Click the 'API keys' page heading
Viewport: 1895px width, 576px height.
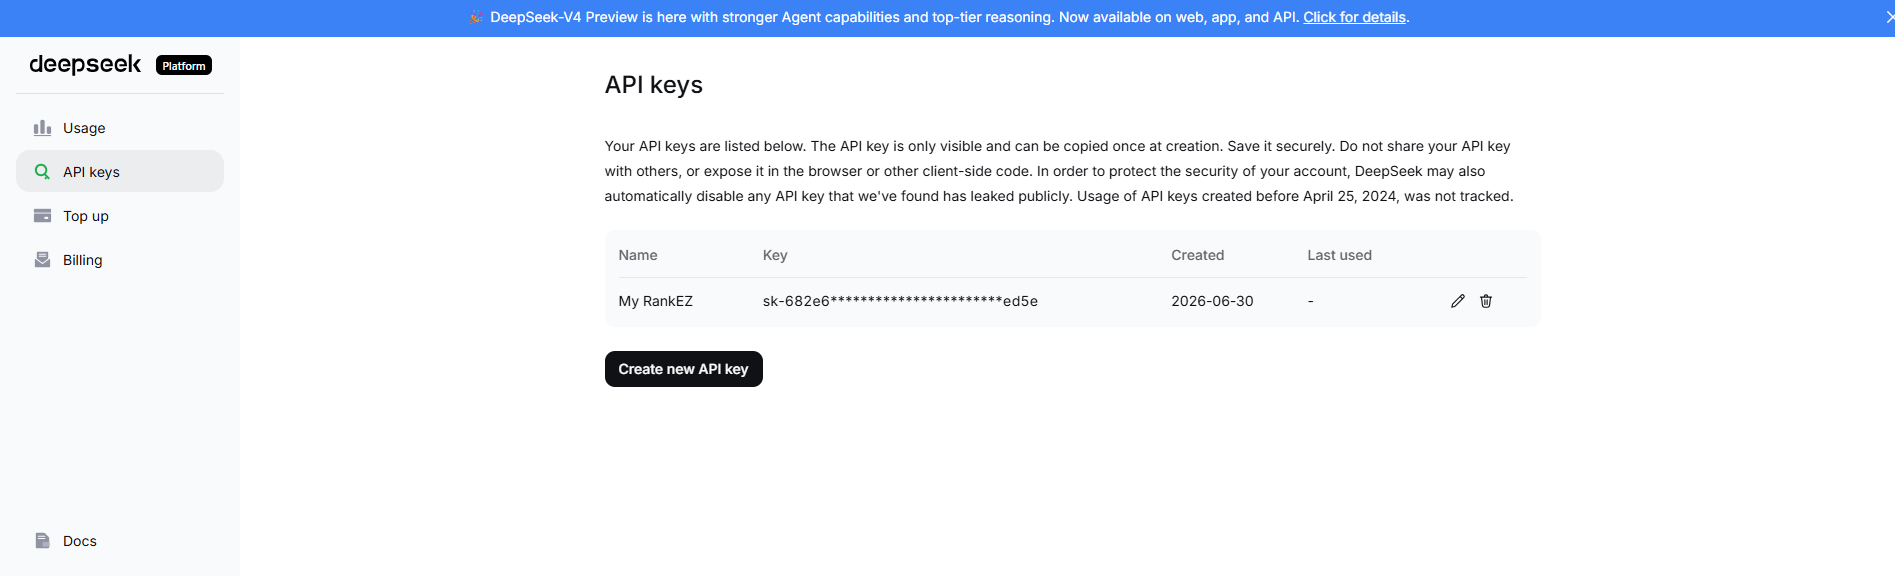pyautogui.click(x=654, y=85)
